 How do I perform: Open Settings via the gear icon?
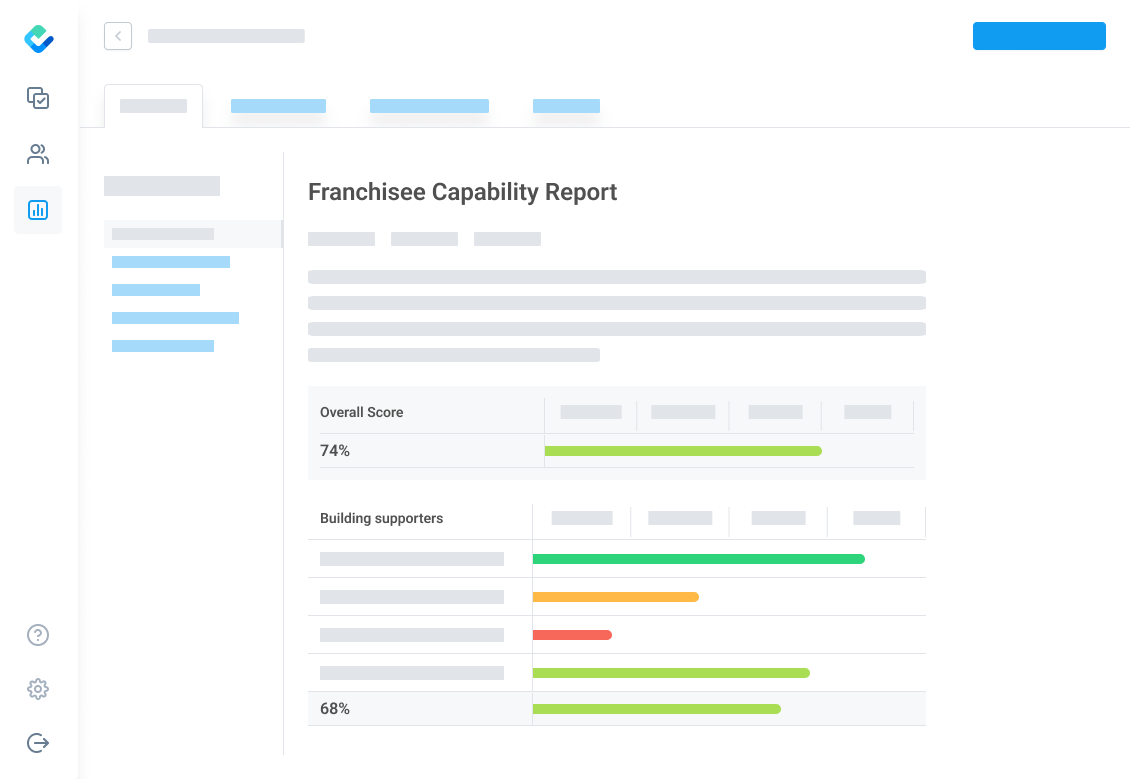click(38, 689)
